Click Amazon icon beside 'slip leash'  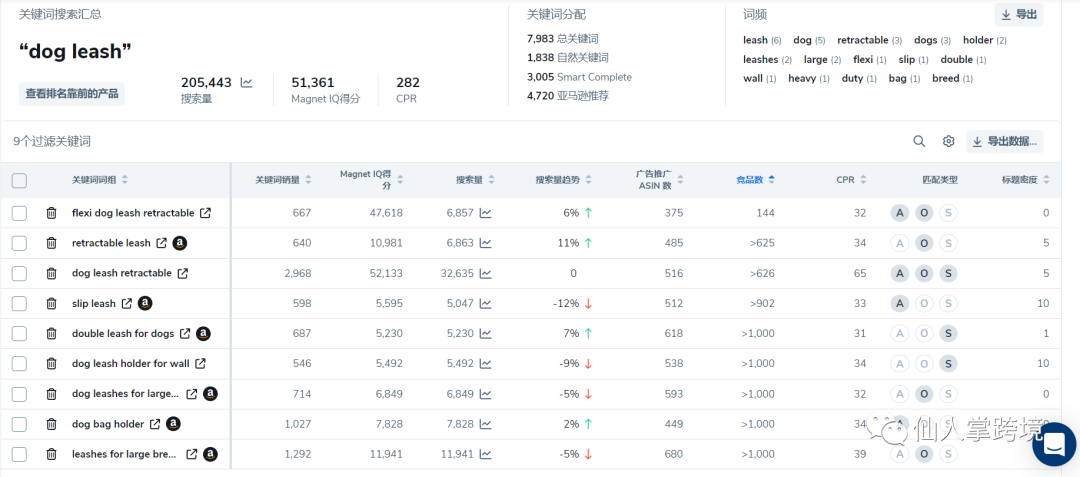tap(145, 303)
